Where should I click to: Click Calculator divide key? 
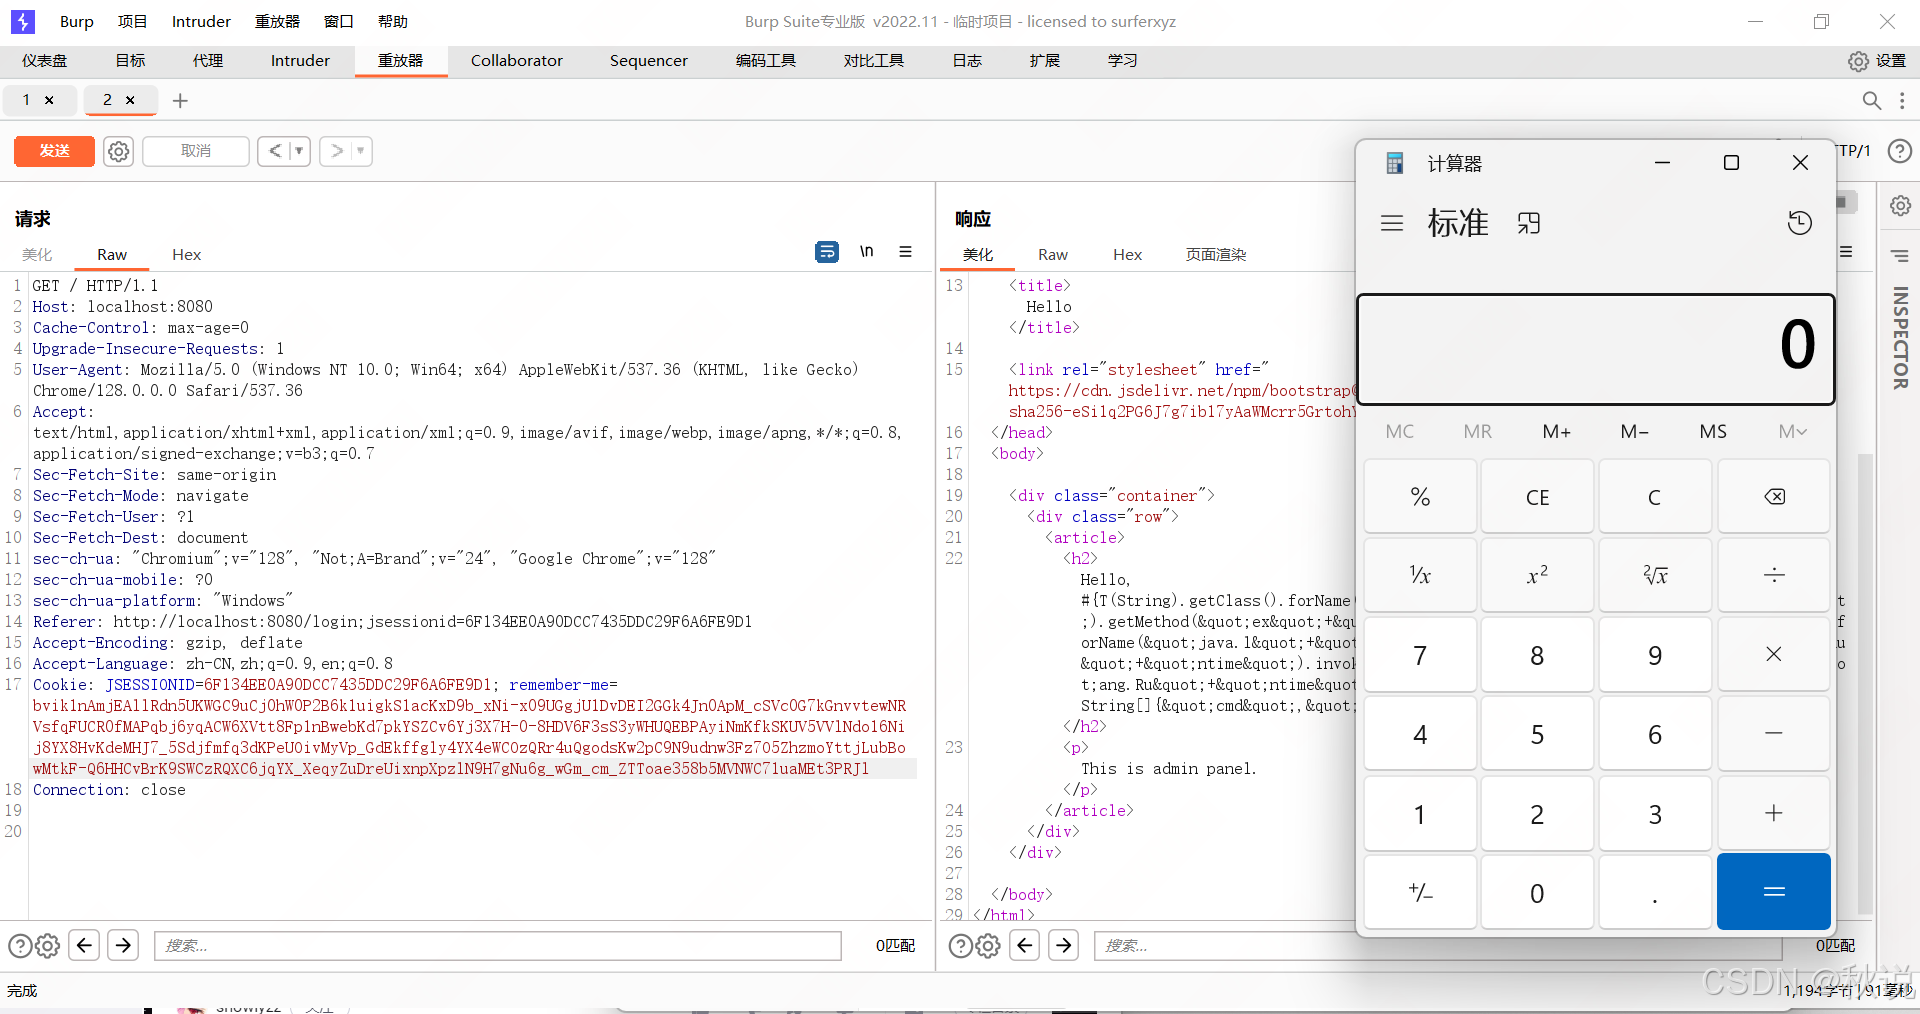pyautogui.click(x=1774, y=575)
